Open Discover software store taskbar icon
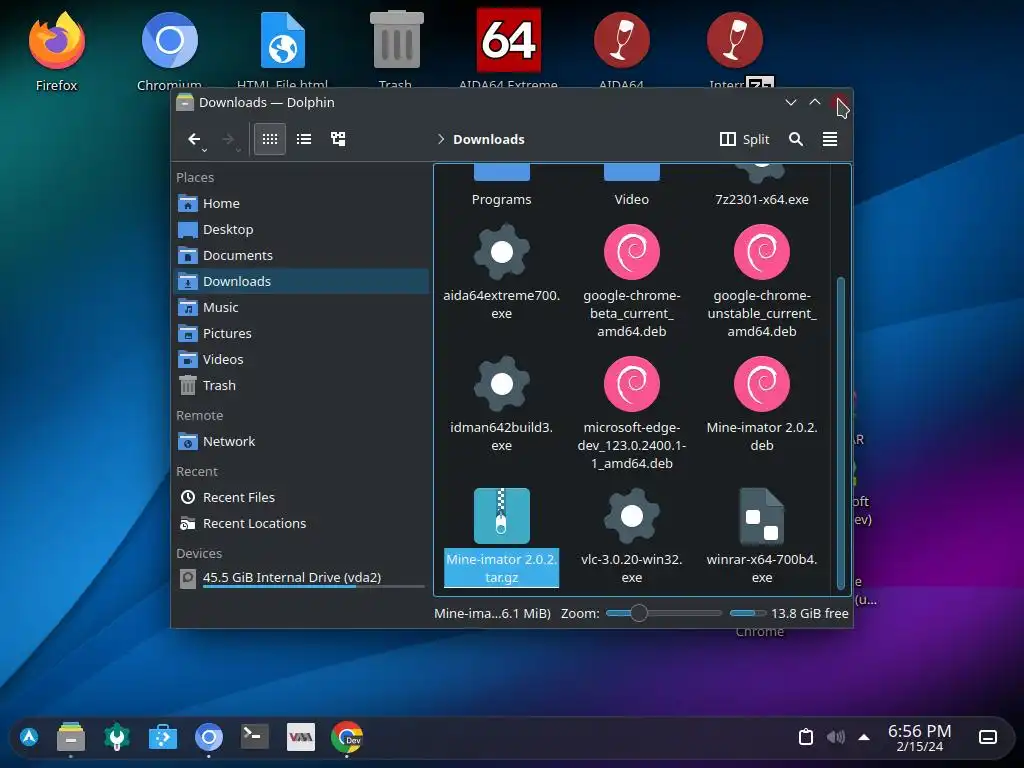The width and height of the screenshot is (1024, 768). (163, 737)
